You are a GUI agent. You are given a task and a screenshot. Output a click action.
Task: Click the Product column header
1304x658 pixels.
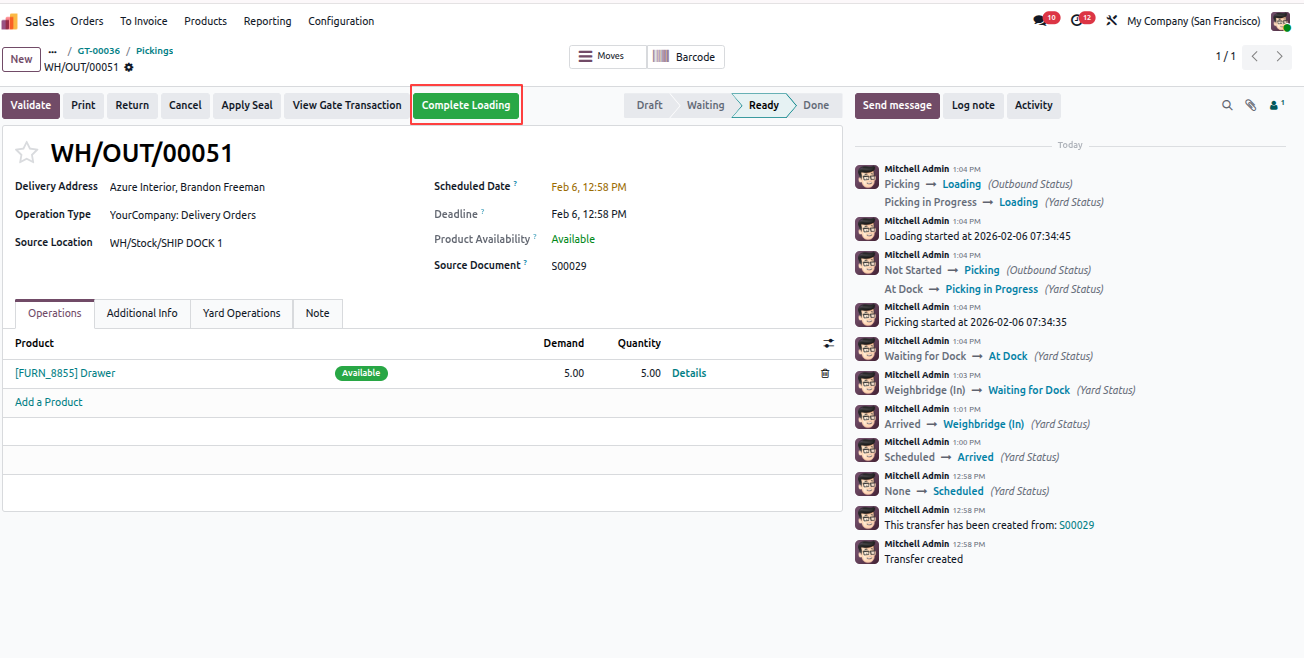(x=35, y=343)
